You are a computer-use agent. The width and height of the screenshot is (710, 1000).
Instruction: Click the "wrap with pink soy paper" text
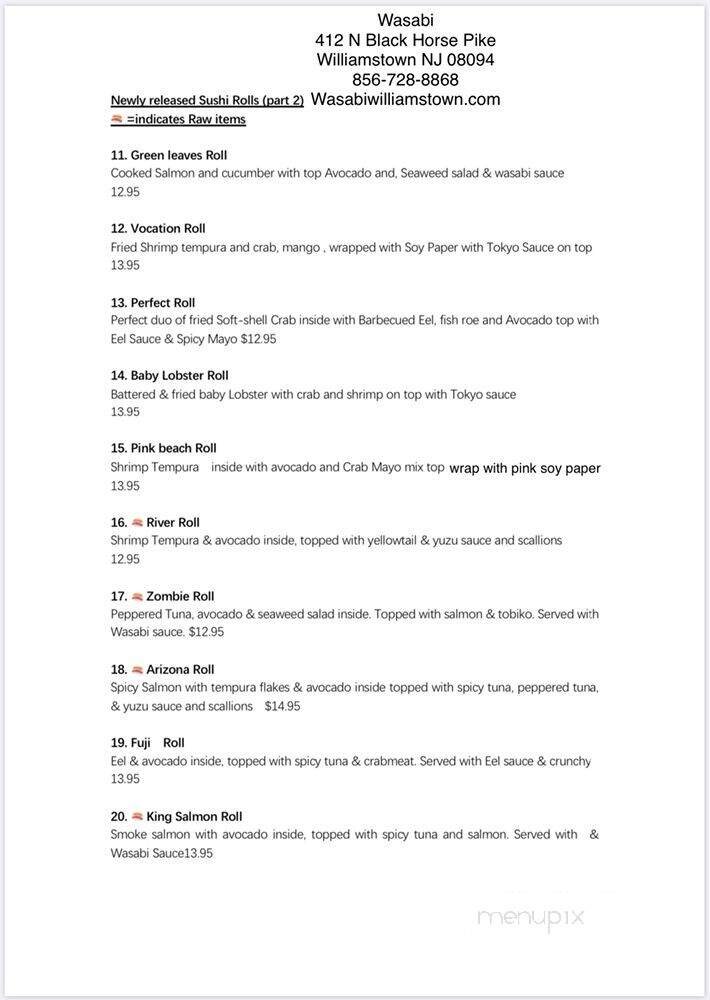(525, 468)
